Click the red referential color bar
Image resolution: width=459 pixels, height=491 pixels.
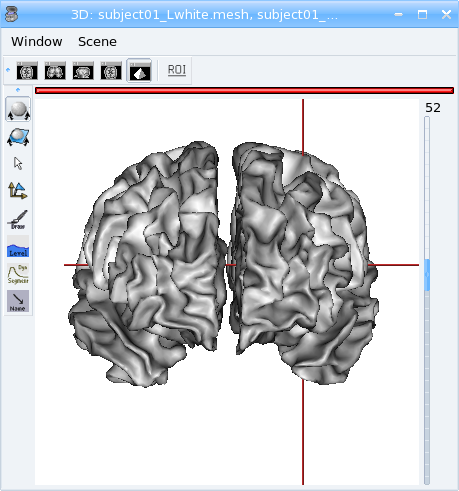point(244,90)
